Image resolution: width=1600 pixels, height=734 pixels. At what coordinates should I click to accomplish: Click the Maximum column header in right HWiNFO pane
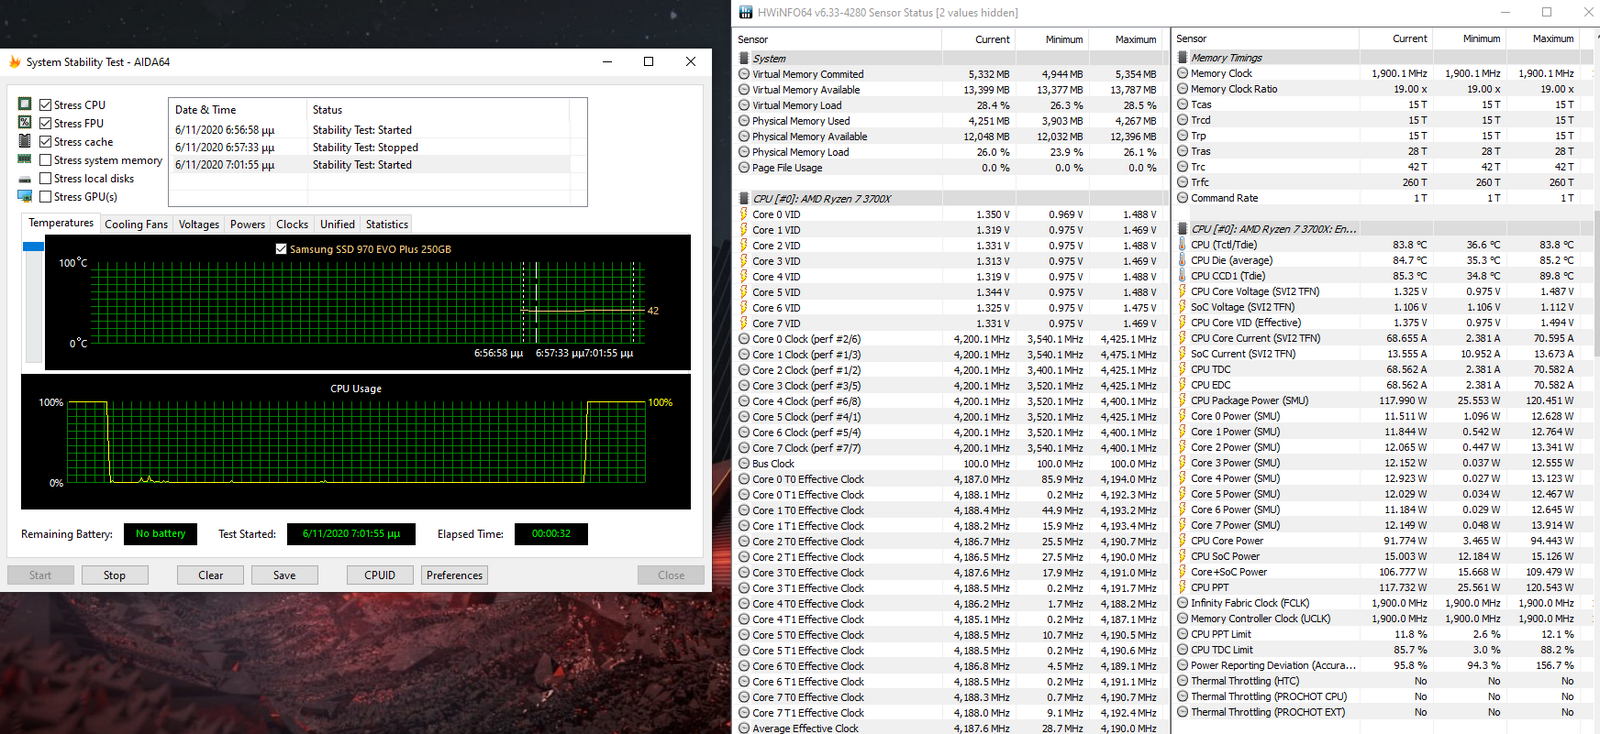1543,39
